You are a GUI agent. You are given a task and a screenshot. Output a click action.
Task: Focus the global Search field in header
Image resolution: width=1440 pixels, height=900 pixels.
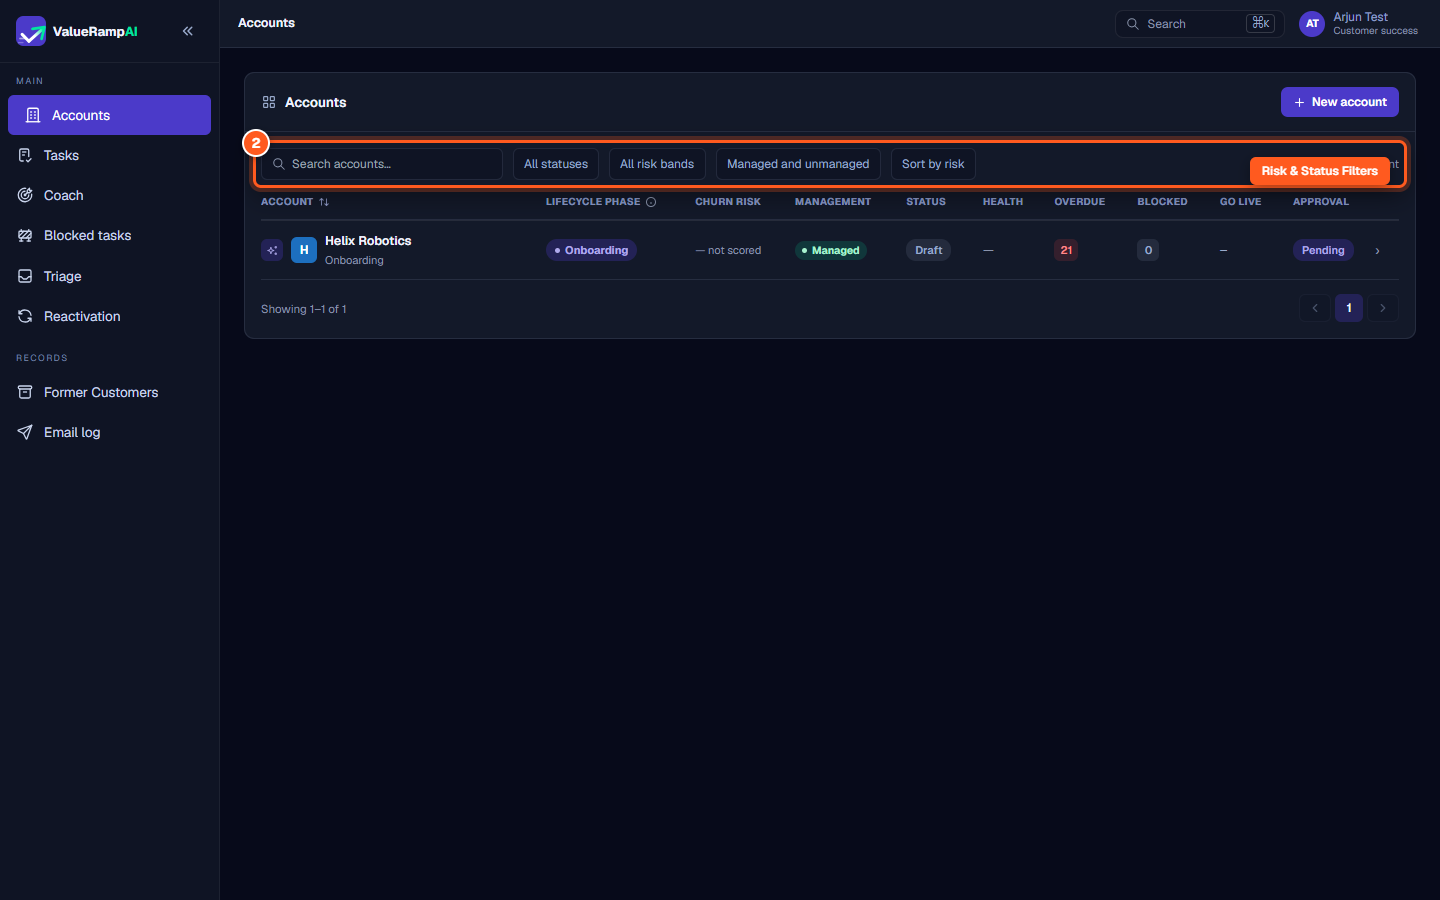tap(1199, 23)
